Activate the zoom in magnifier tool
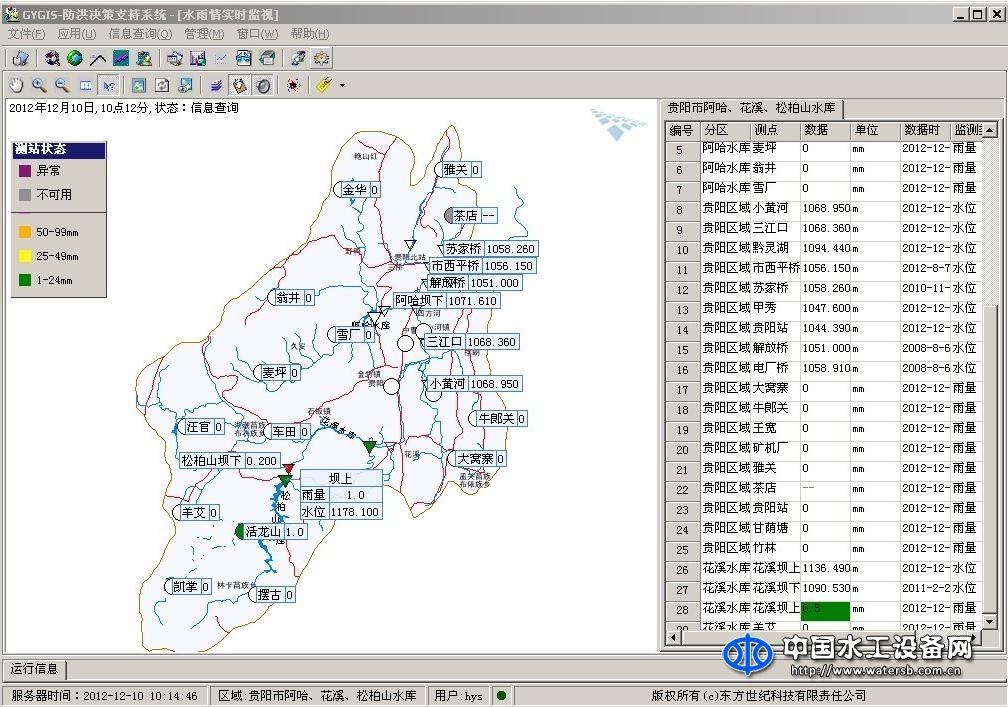Viewport: 1008px width, 707px height. click(38, 85)
